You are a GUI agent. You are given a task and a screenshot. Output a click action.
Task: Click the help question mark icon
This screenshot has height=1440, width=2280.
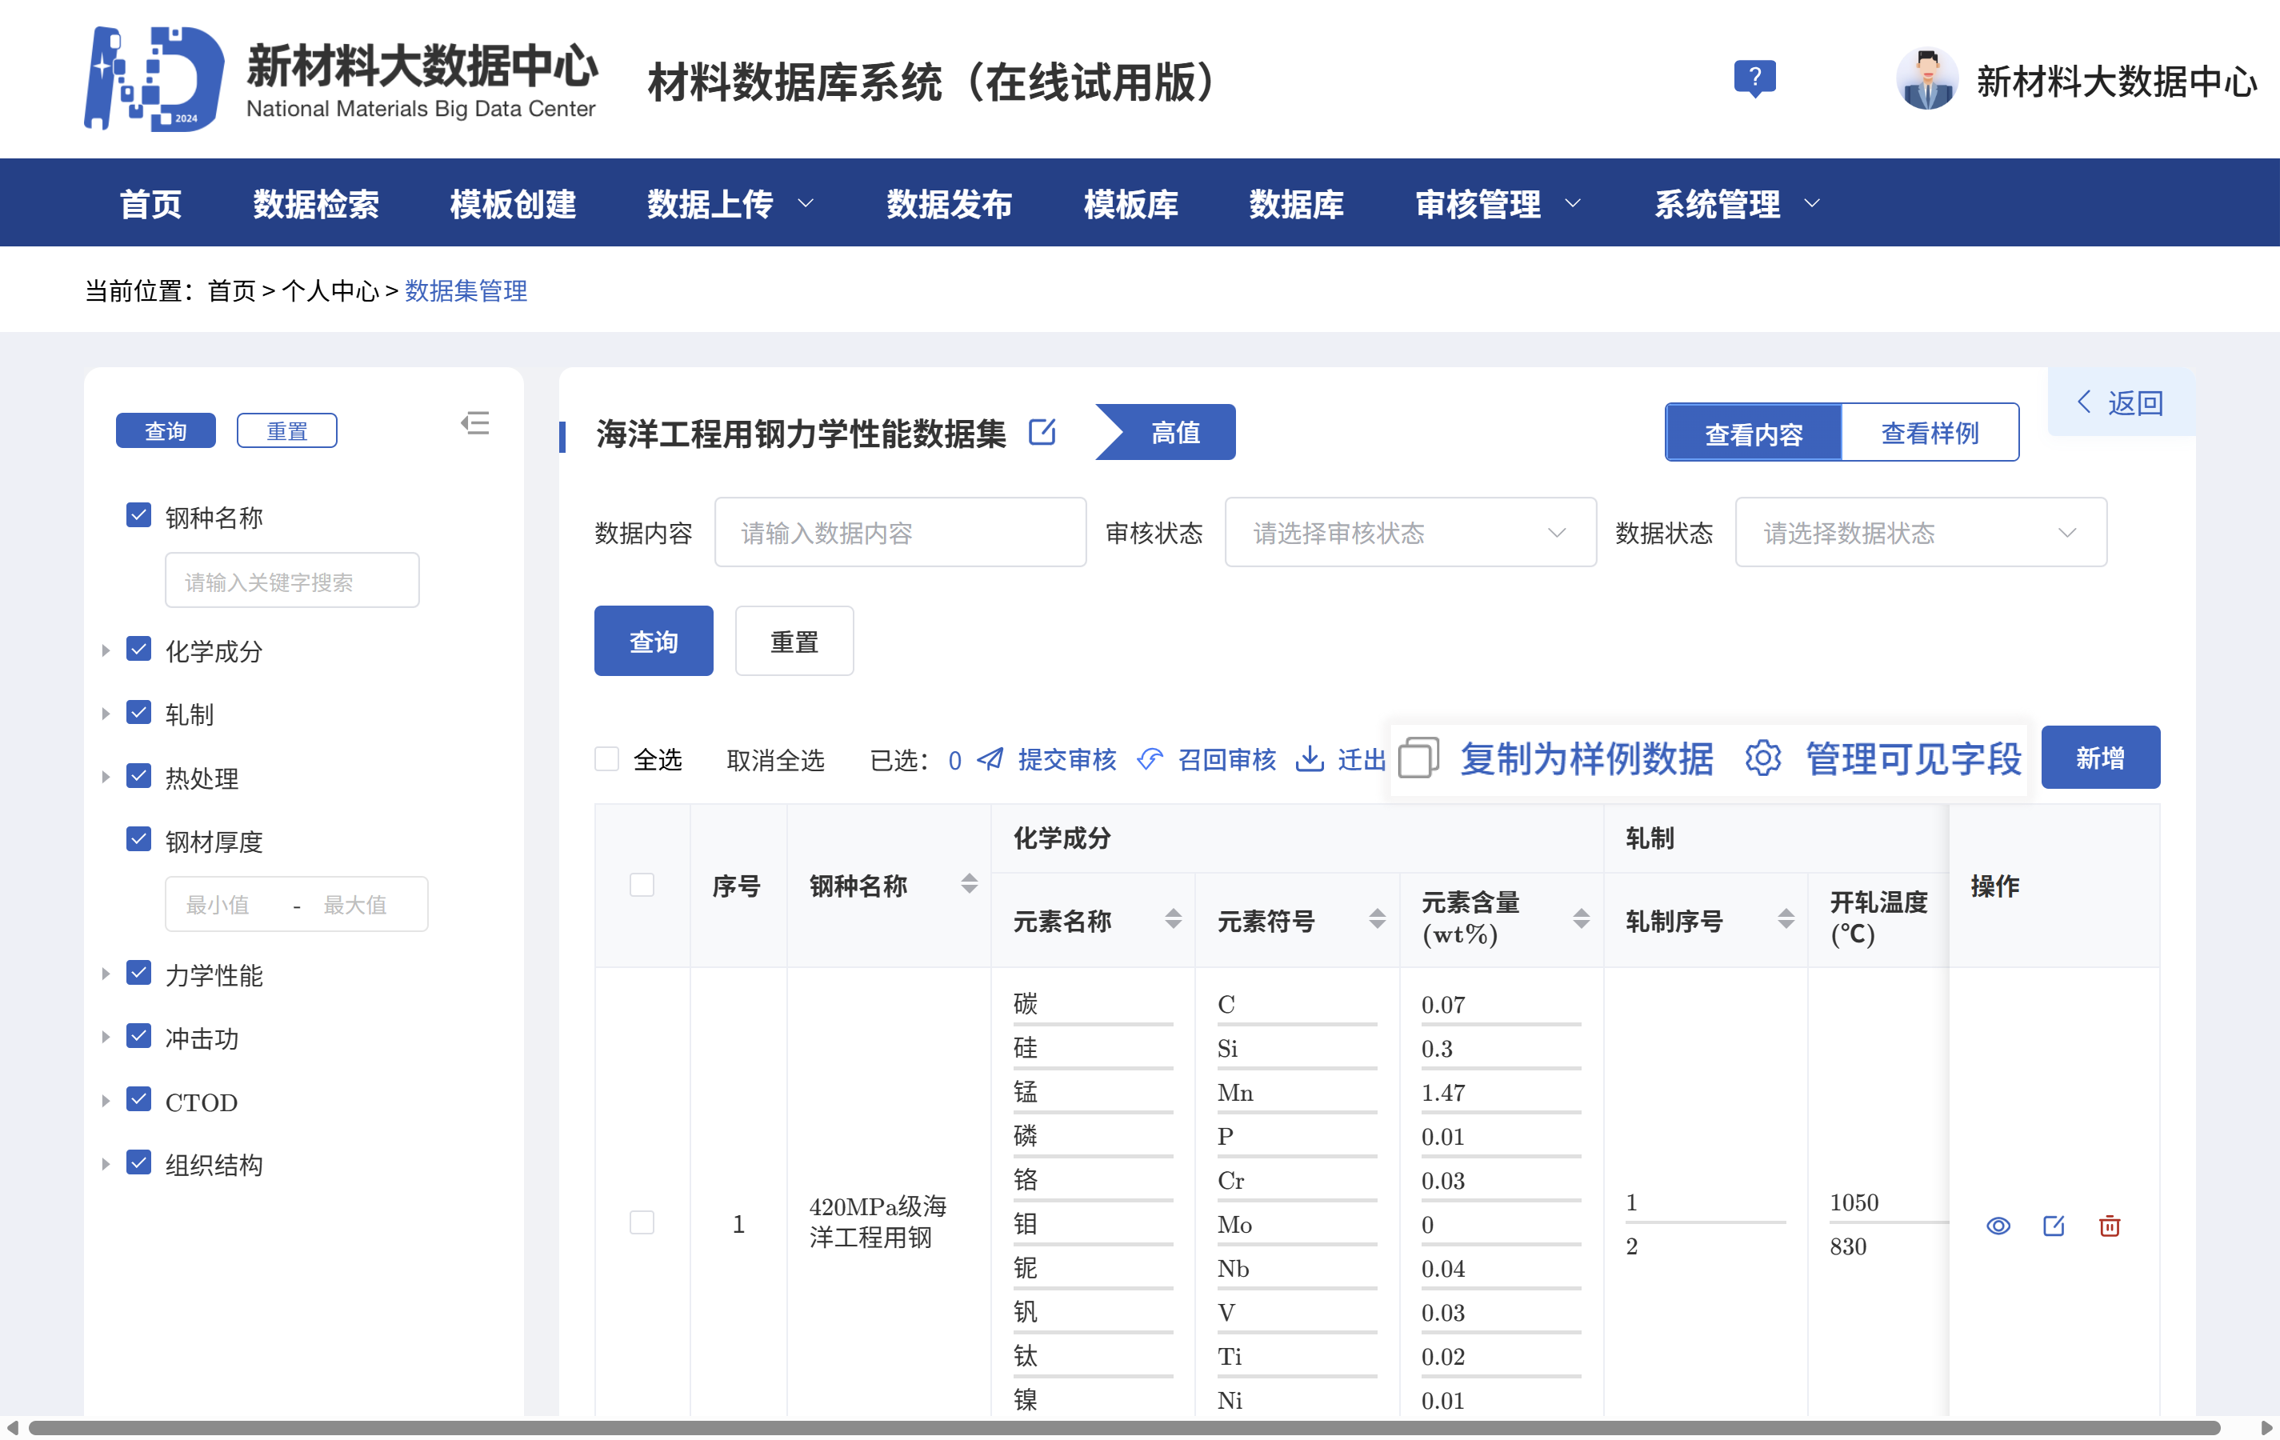[1754, 77]
